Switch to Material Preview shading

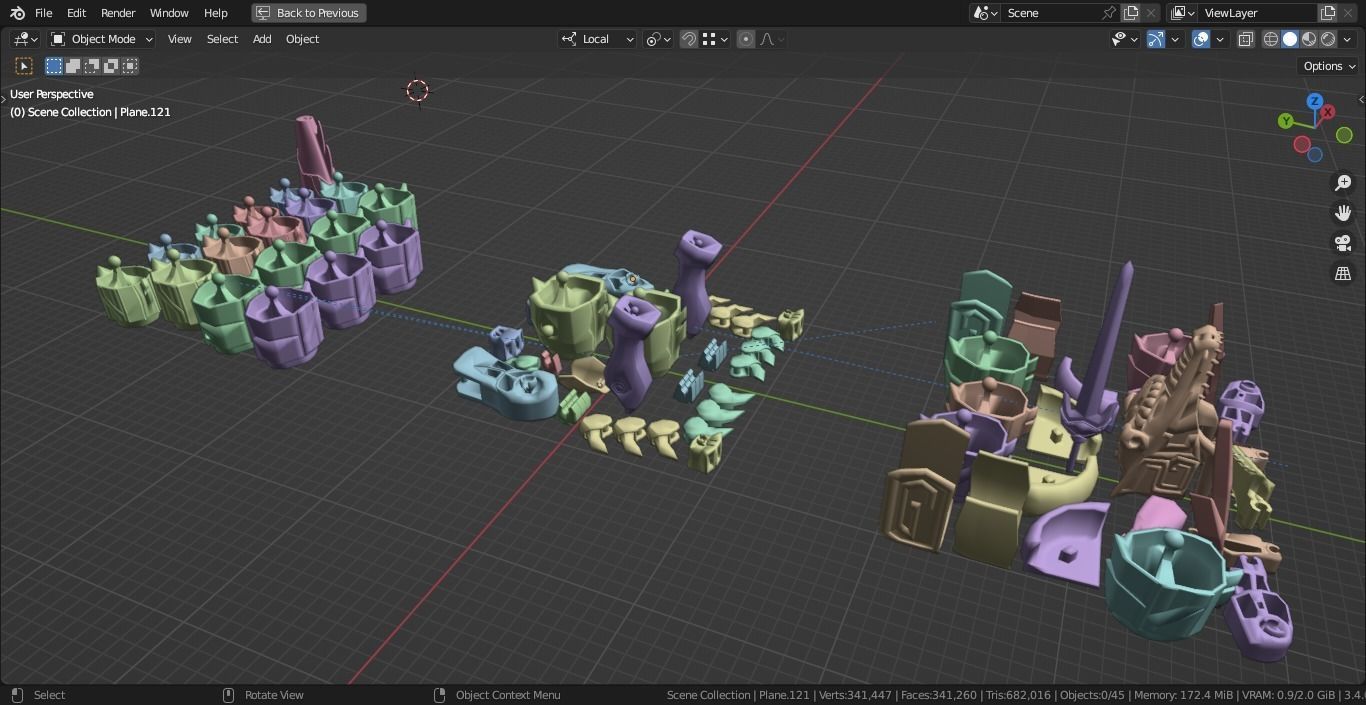[1309, 39]
